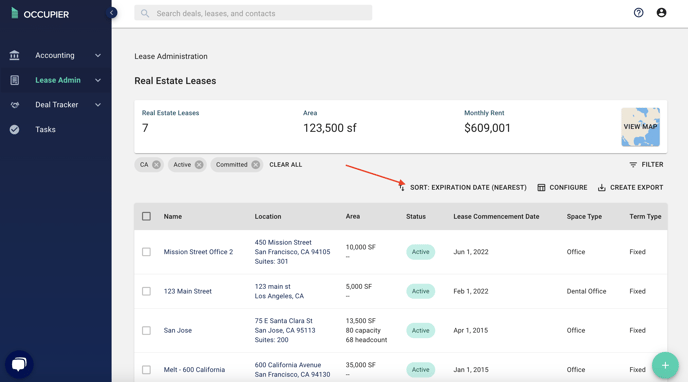688x382 pixels.
Task: Check the Mission Street Office 2 row
Action: point(147,252)
